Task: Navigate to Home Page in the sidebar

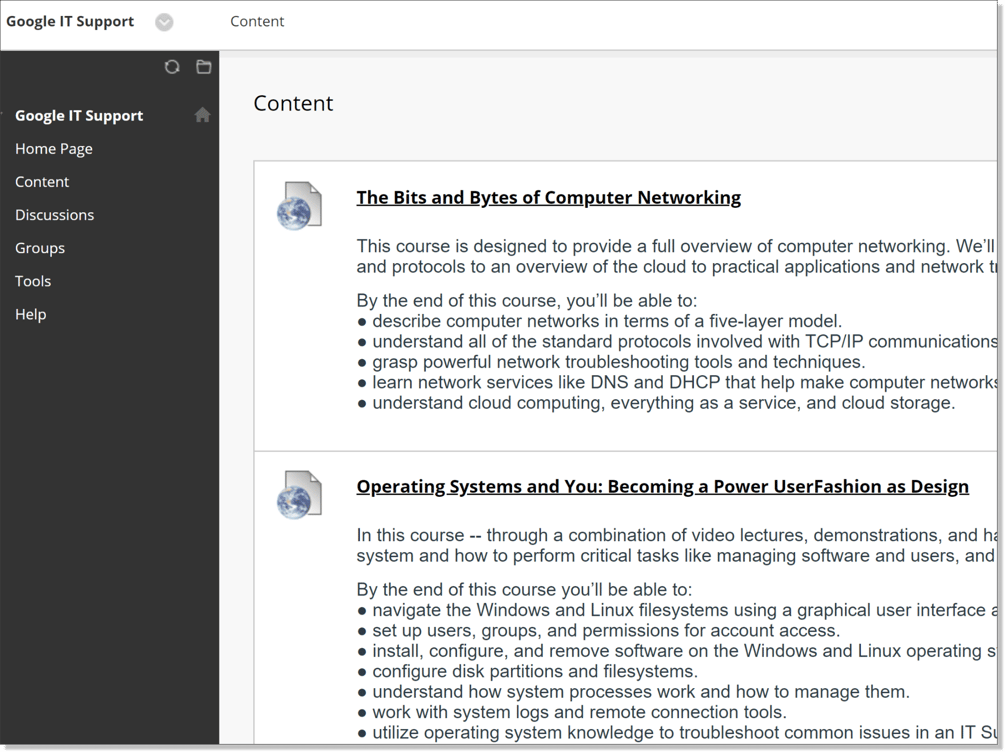Action: (54, 148)
